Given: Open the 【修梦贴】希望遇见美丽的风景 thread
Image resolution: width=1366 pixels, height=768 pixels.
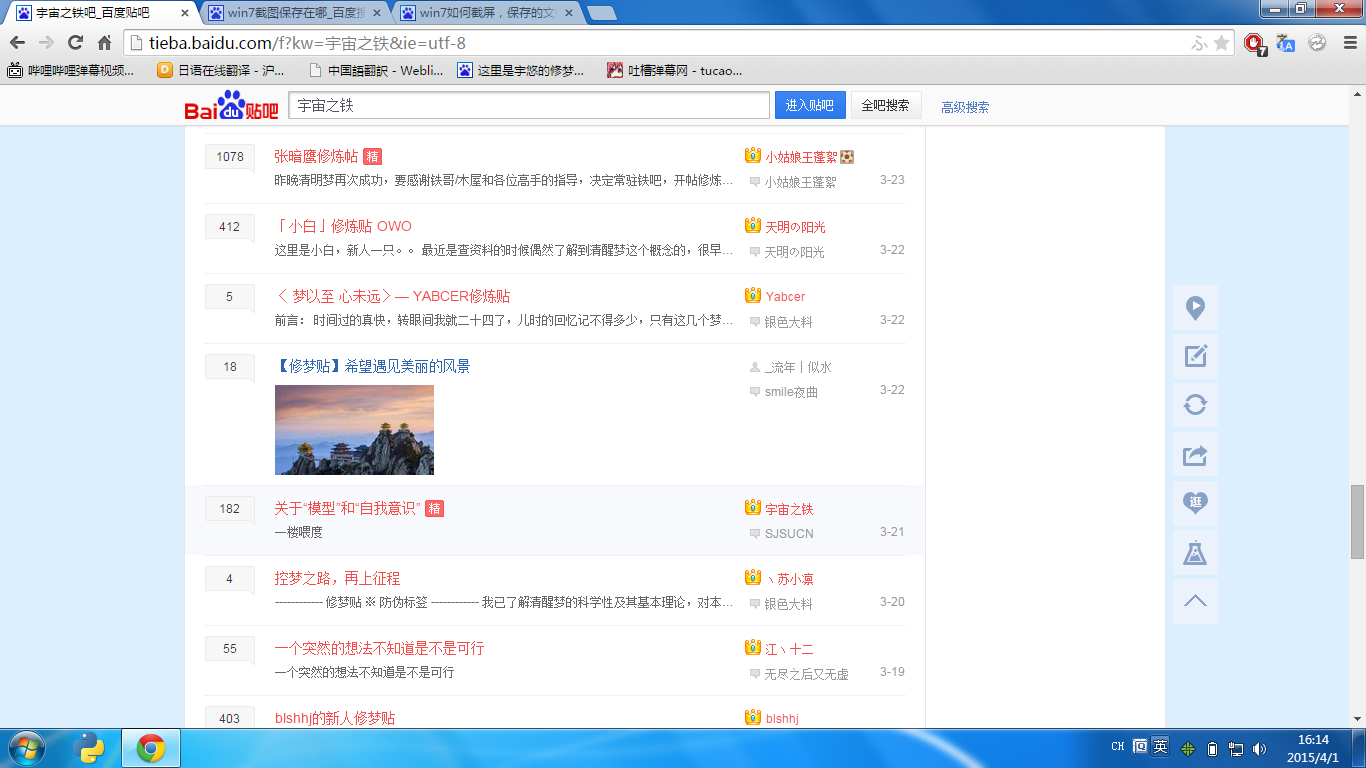Looking at the screenshot, I should pos(372,367).
